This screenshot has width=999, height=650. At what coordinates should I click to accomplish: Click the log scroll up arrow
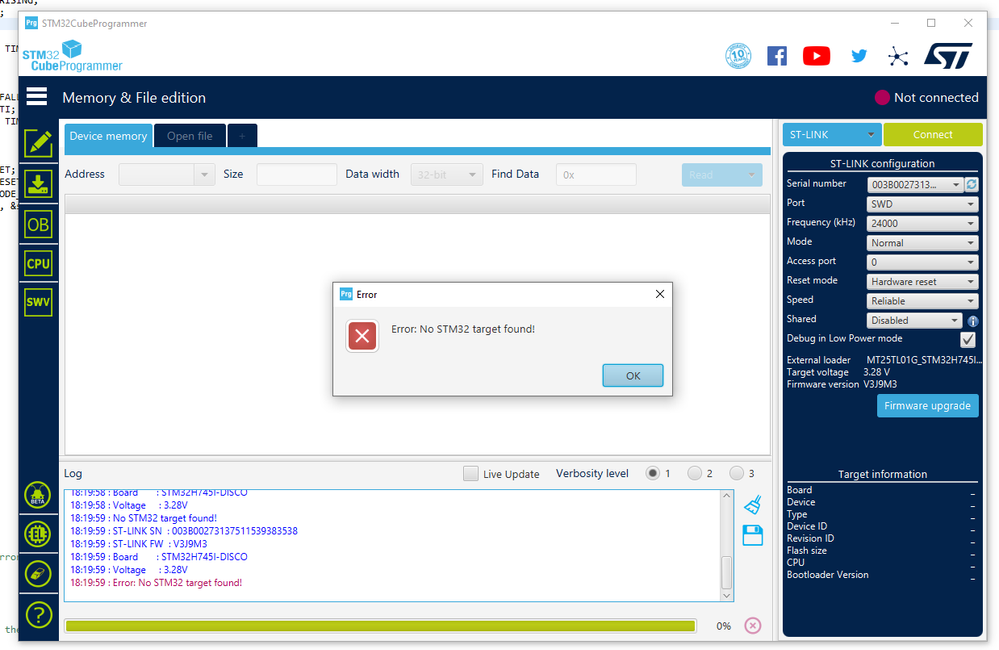(726, 496)
